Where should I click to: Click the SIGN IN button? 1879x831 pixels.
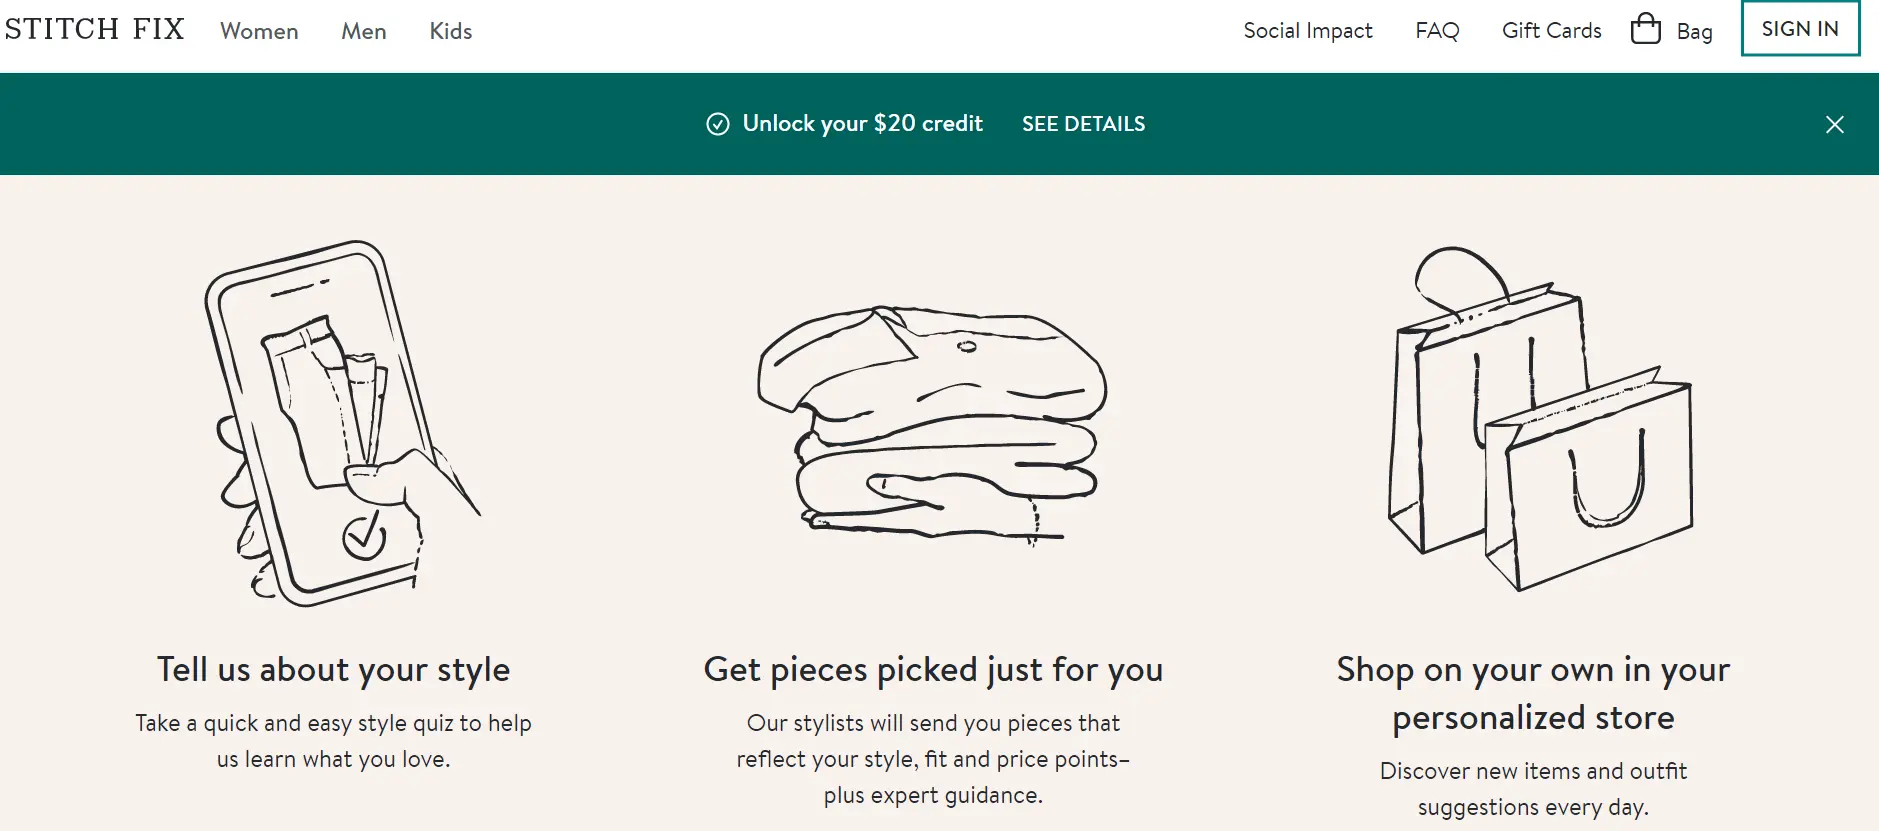point(1800,28)
